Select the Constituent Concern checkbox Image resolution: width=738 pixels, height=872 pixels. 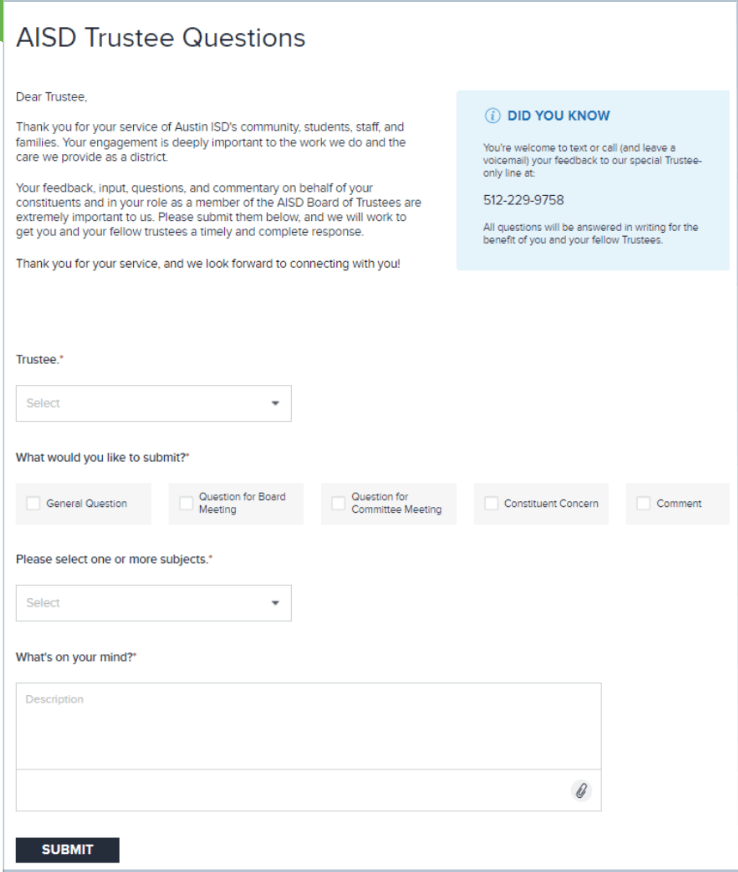coord(491,504)
